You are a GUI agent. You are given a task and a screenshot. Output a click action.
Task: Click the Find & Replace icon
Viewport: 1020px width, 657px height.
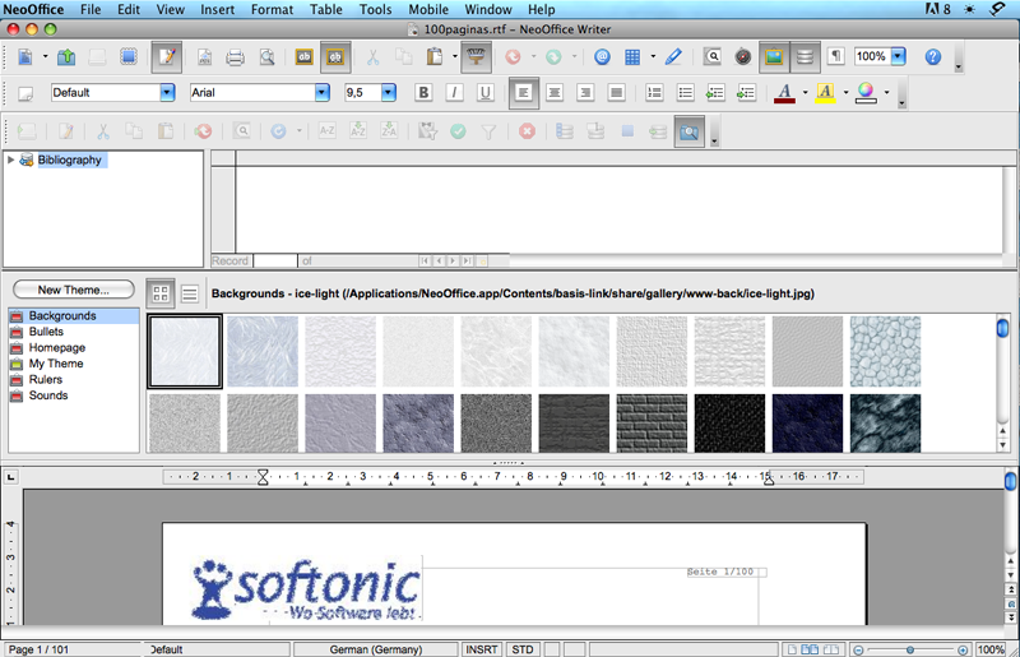pyautogui.click(x=712, y=57)
